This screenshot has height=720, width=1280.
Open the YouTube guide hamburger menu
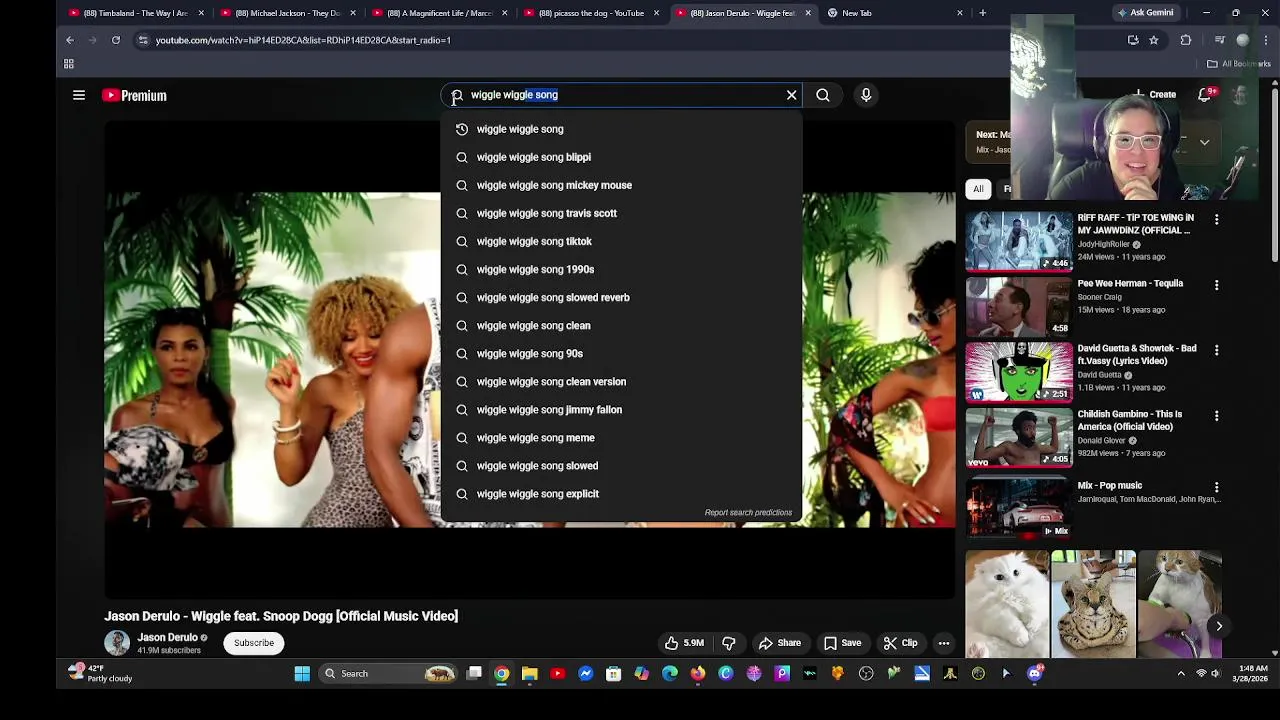coord(79,95)
